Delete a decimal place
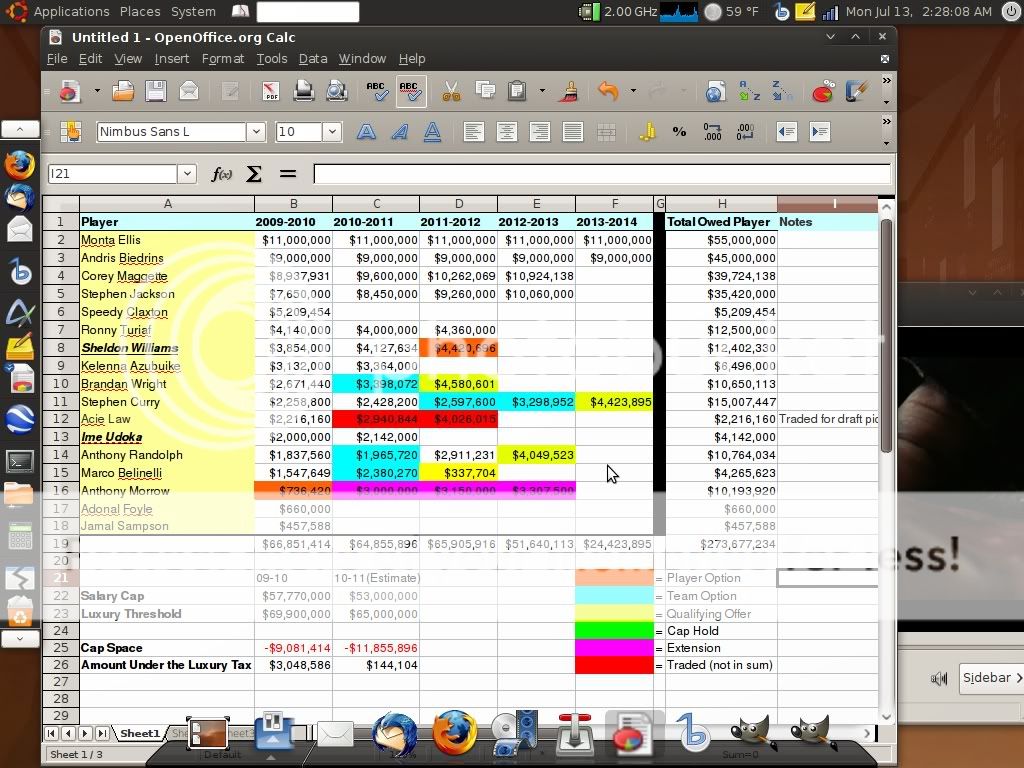This screenshot has width=1024, height=768. tap(745, 132)
